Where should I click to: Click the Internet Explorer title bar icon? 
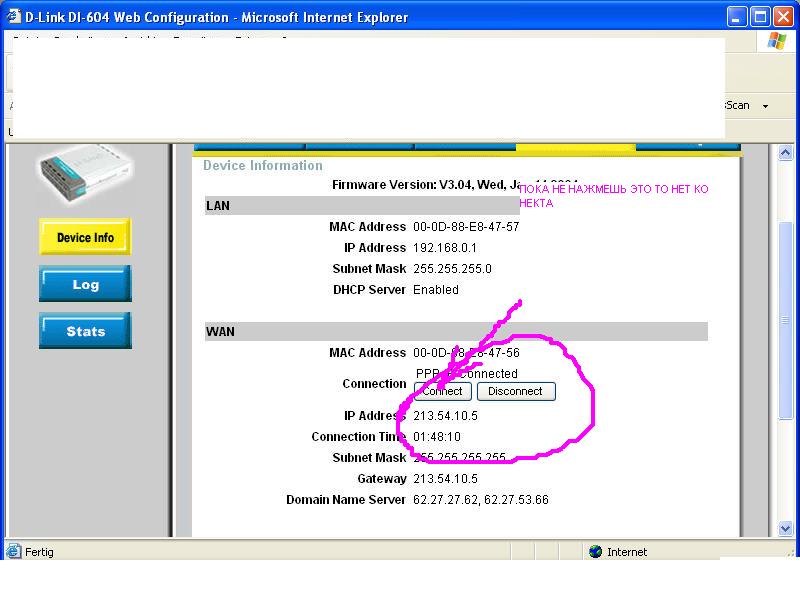coord(14,16)
